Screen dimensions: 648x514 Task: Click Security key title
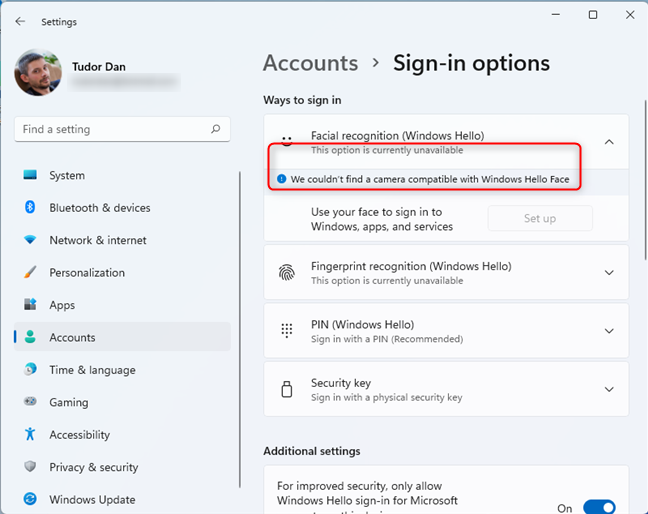[341, 383]
